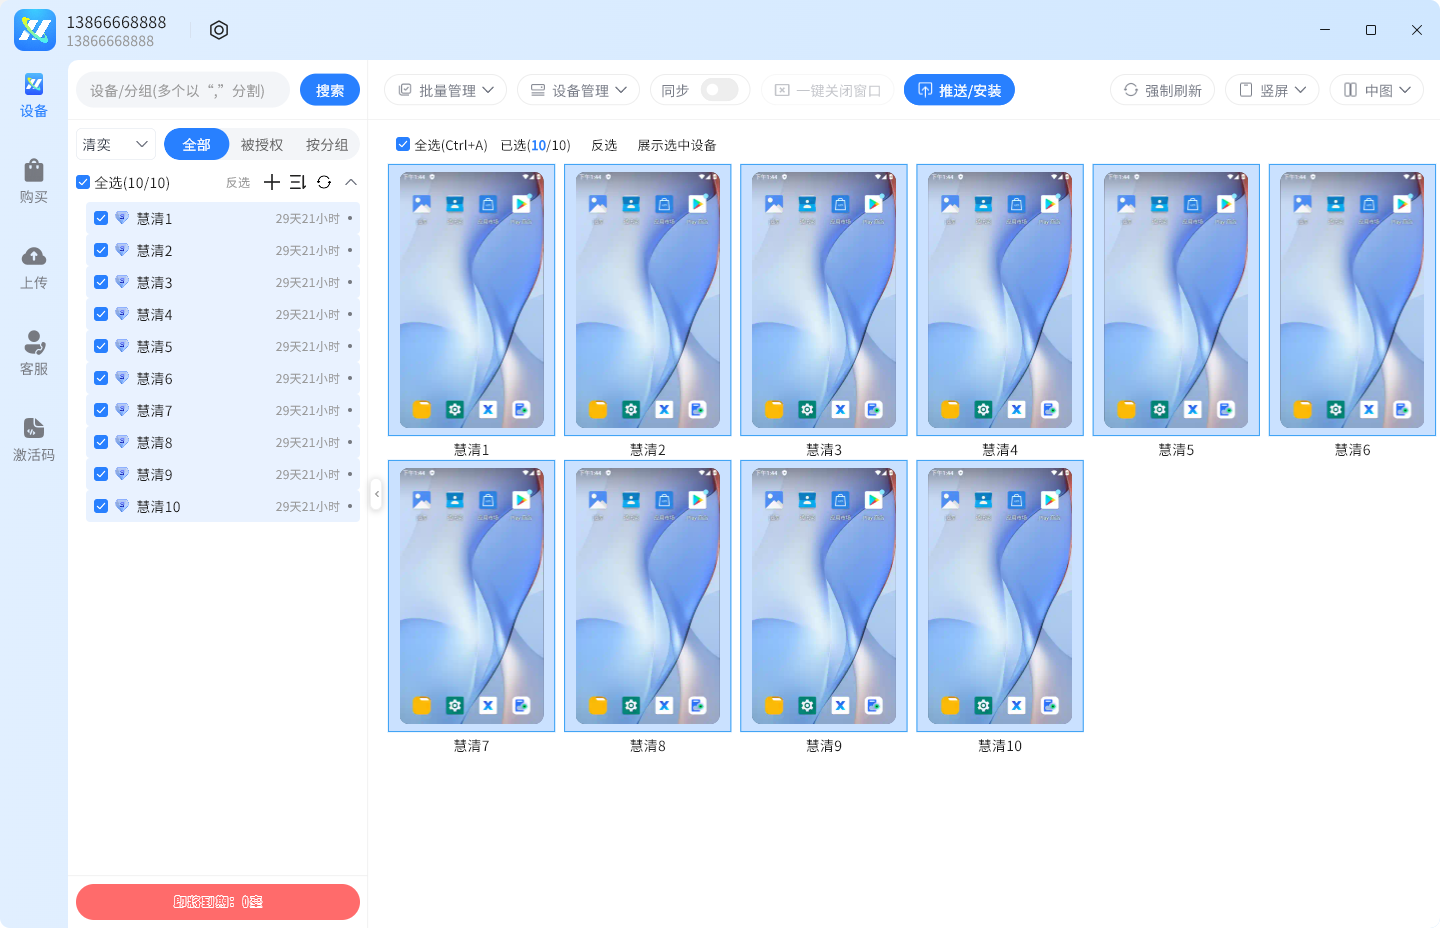
Task: Click the 强制刷新 button
Action: (1162, 90)
